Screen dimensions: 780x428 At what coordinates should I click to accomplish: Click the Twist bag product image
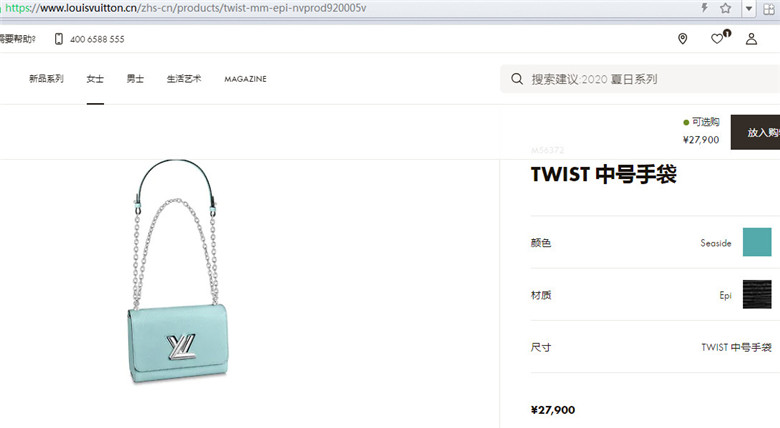point(178,271)
